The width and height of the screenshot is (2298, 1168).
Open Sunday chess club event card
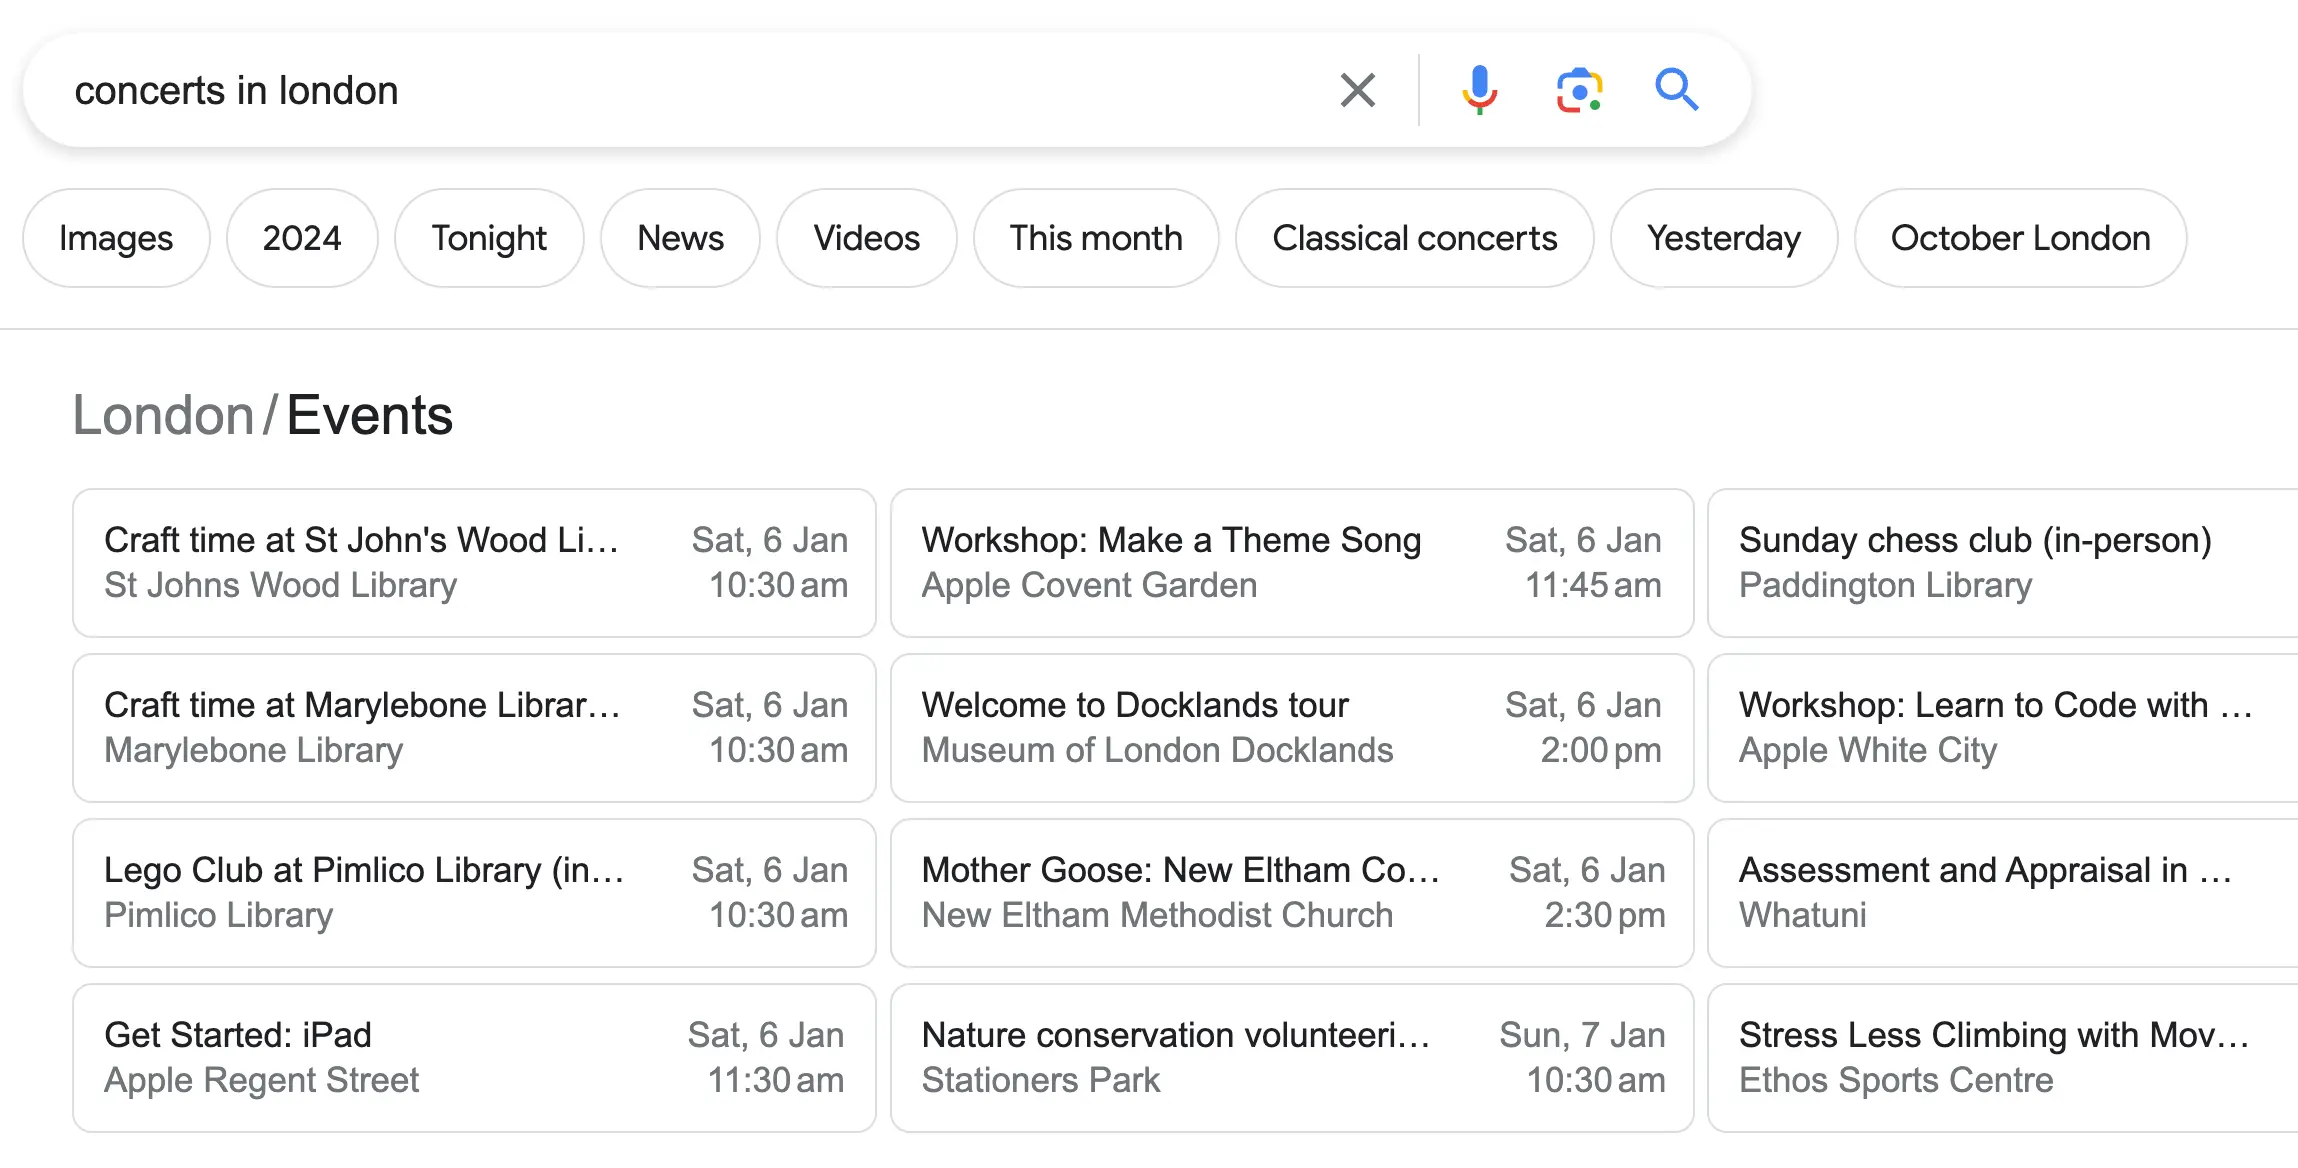tap(2000, 562)
